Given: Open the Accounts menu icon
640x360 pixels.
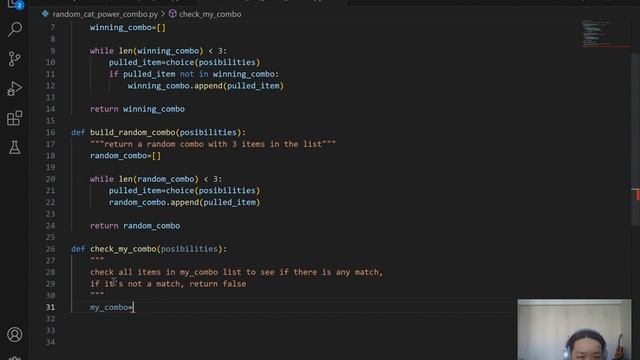Looking at the screenshot, I should (15, 335).
